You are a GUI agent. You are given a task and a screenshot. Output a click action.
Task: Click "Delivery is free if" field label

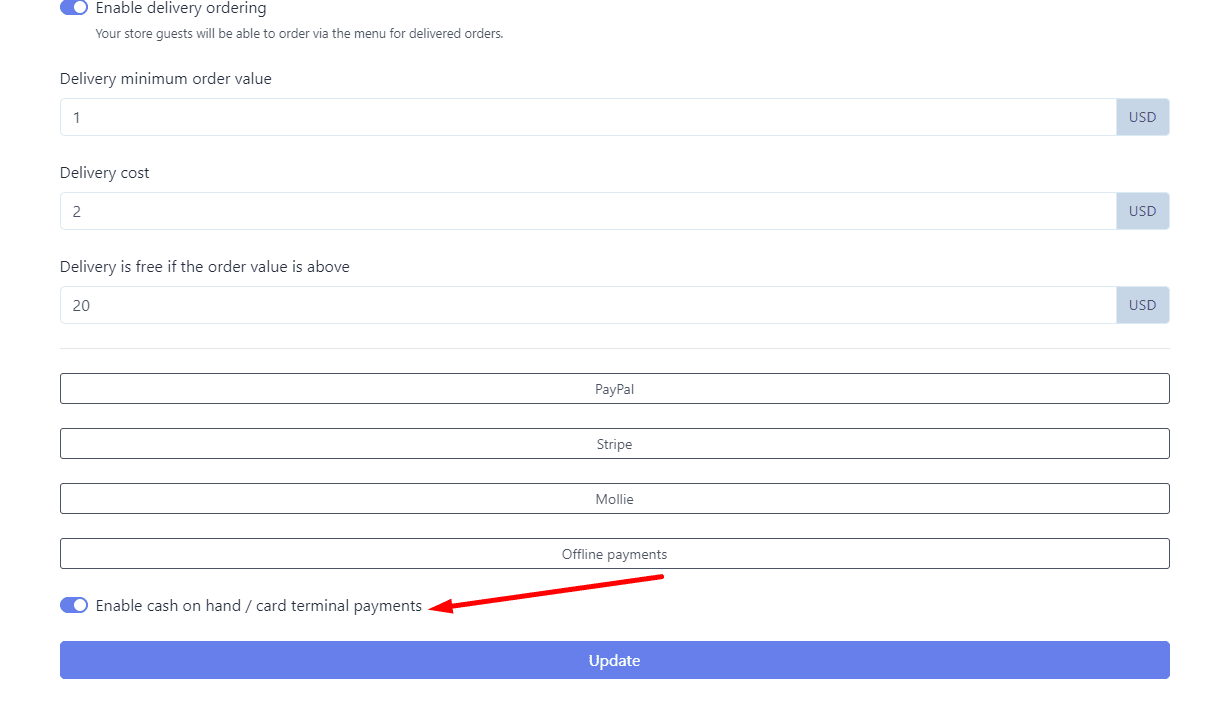point(205,267)
